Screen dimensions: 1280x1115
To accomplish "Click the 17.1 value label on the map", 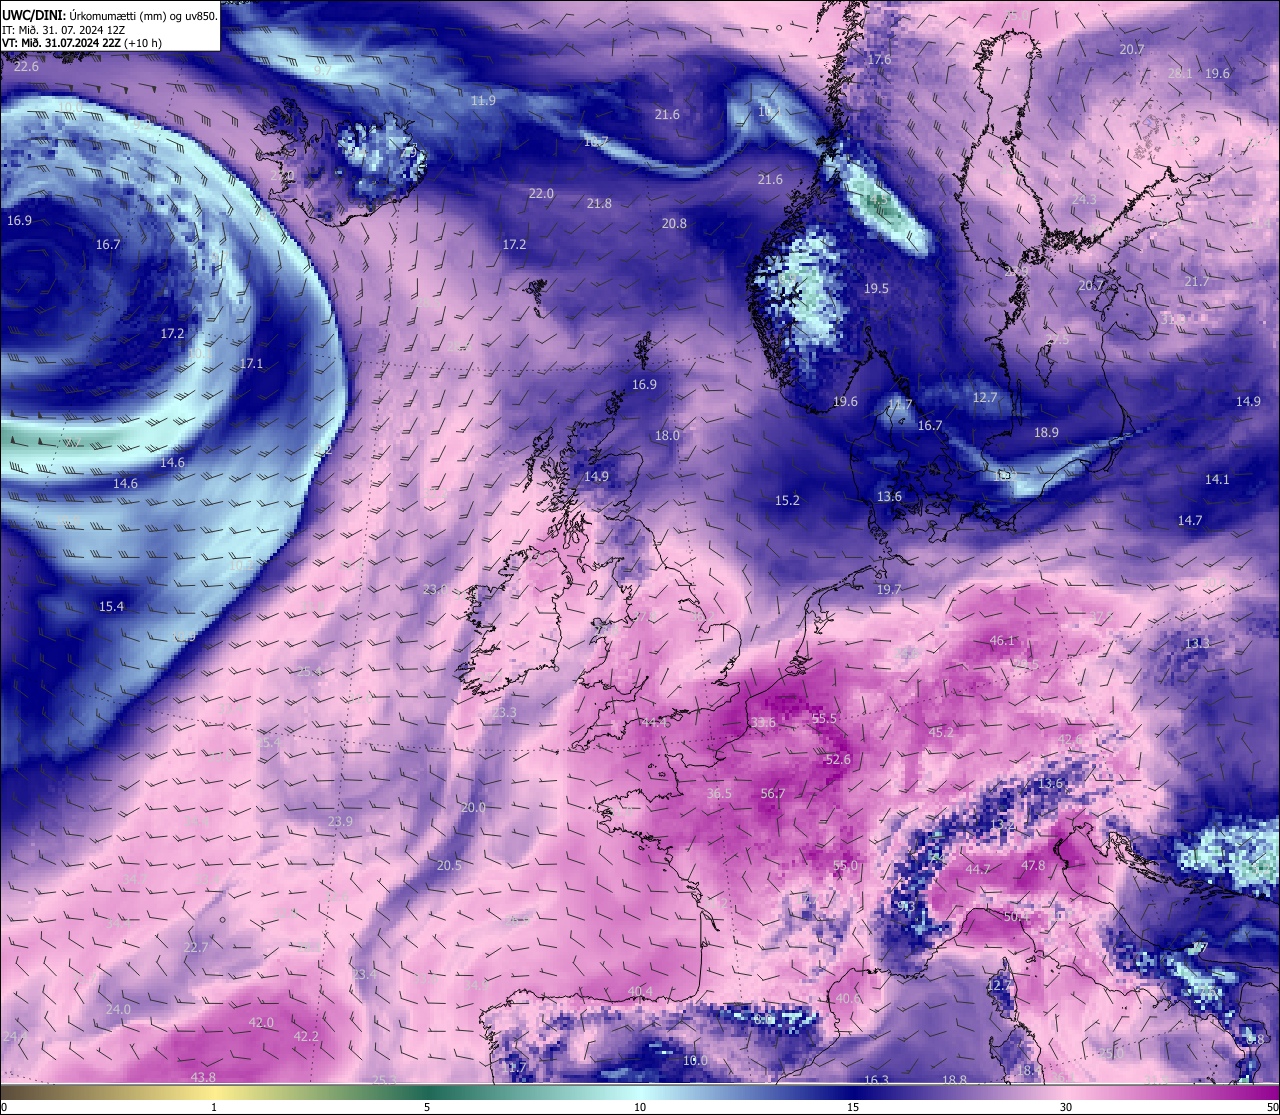I will pyautogui.click(x=251, y=364).
